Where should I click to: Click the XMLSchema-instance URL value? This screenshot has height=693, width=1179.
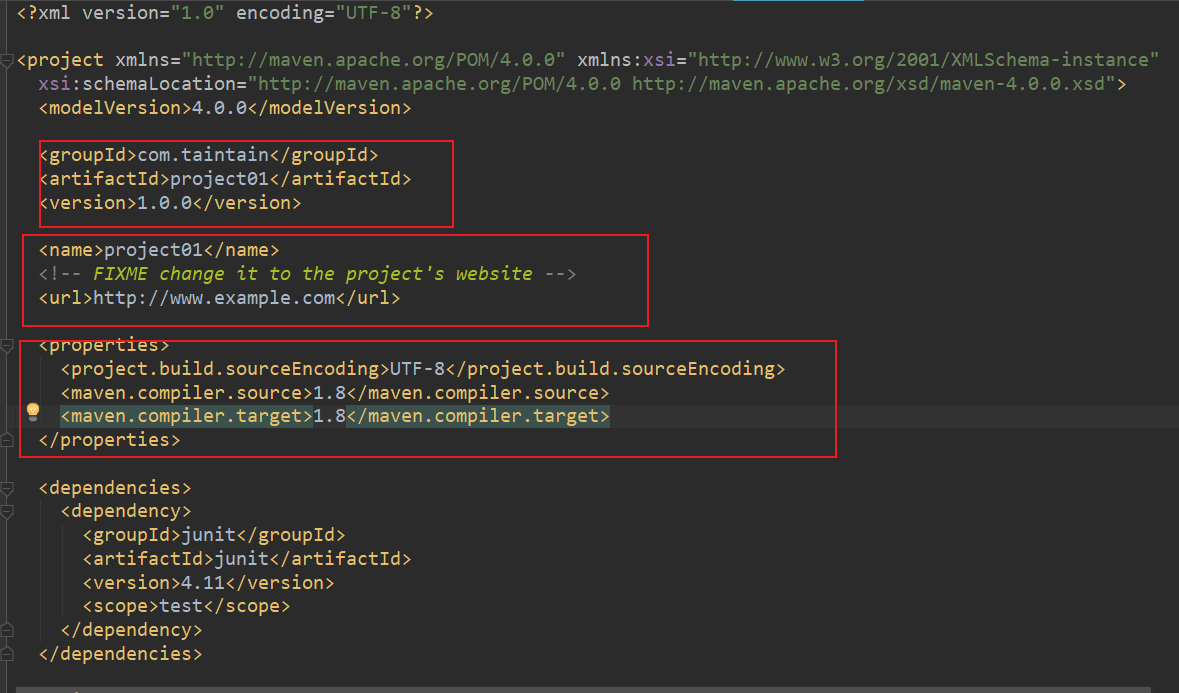coord(923,60)
